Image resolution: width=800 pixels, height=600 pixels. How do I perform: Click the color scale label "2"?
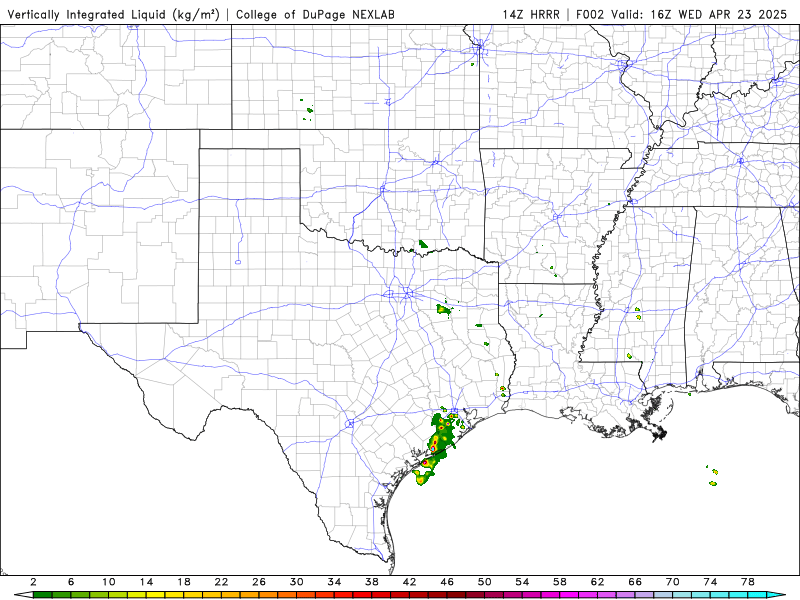(x=34, y=582)
